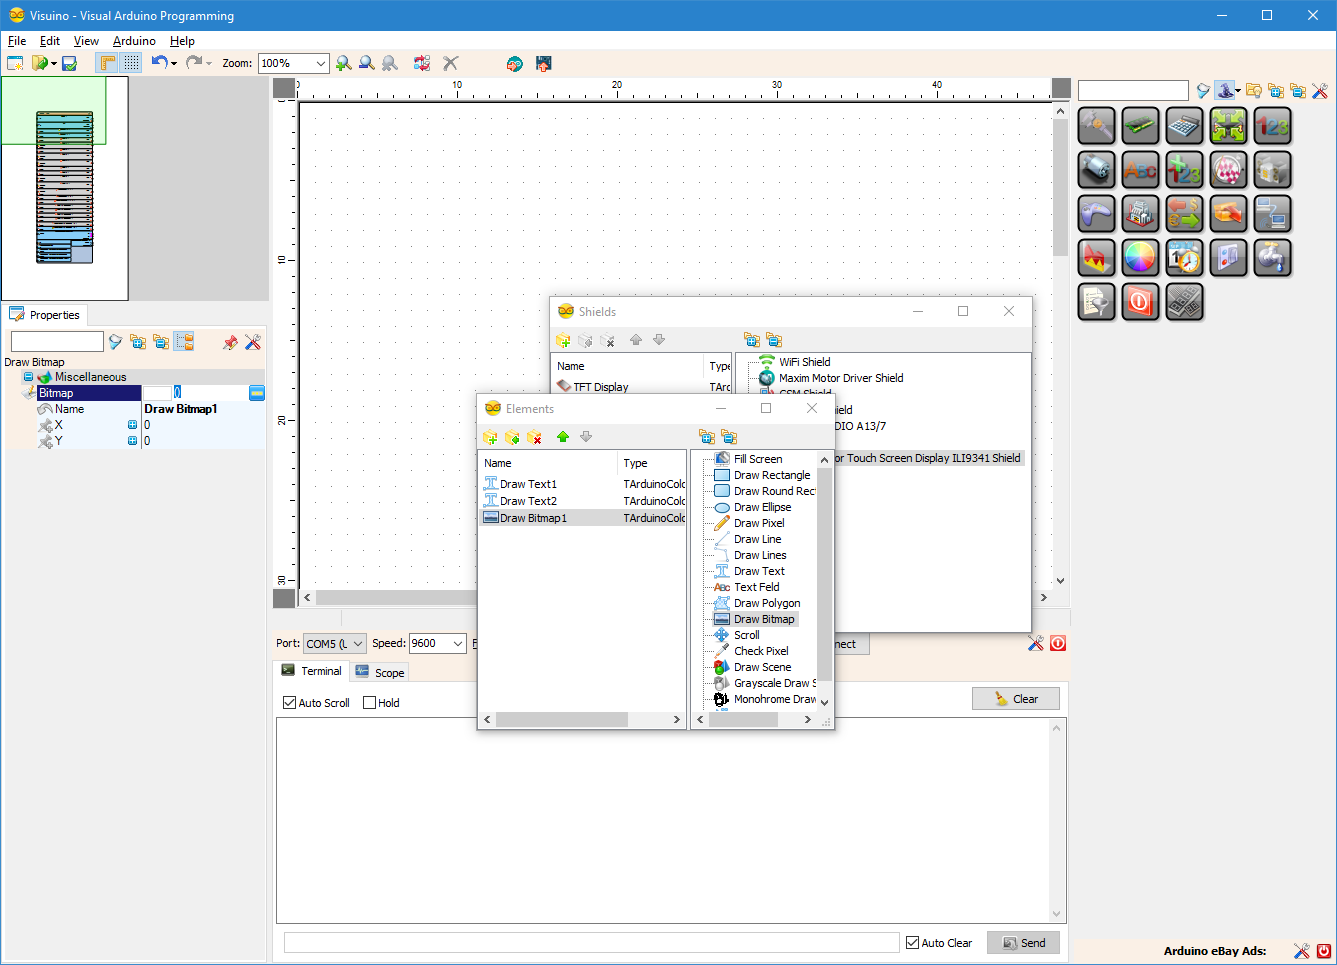Disable the Auto Scroll checkbox

[x=289, y=703]
